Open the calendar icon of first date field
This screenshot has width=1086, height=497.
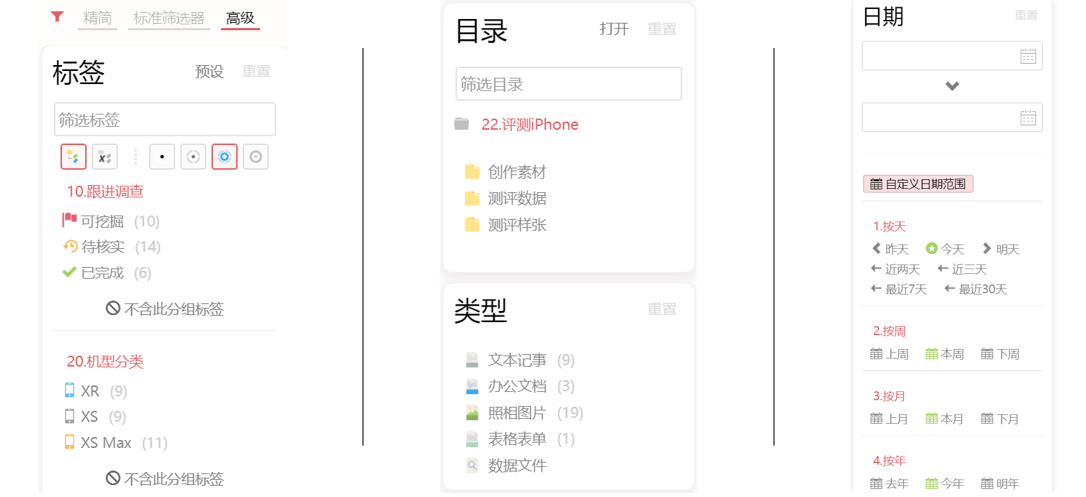(1028, 56)
